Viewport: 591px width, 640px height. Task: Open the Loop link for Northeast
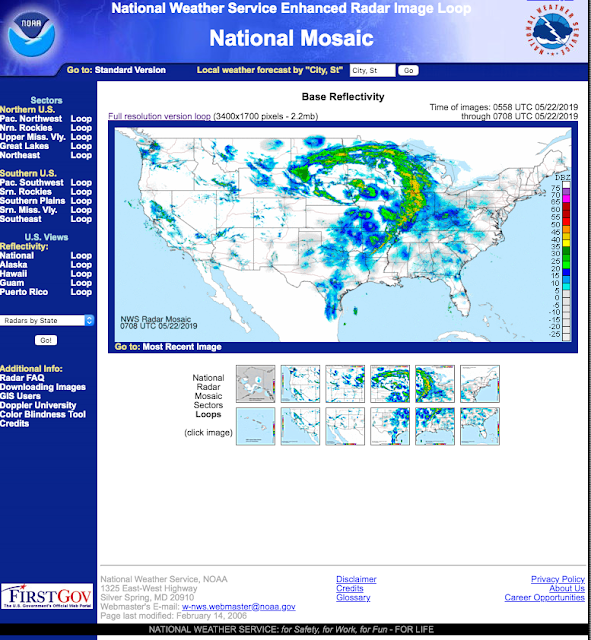[81, 155]
